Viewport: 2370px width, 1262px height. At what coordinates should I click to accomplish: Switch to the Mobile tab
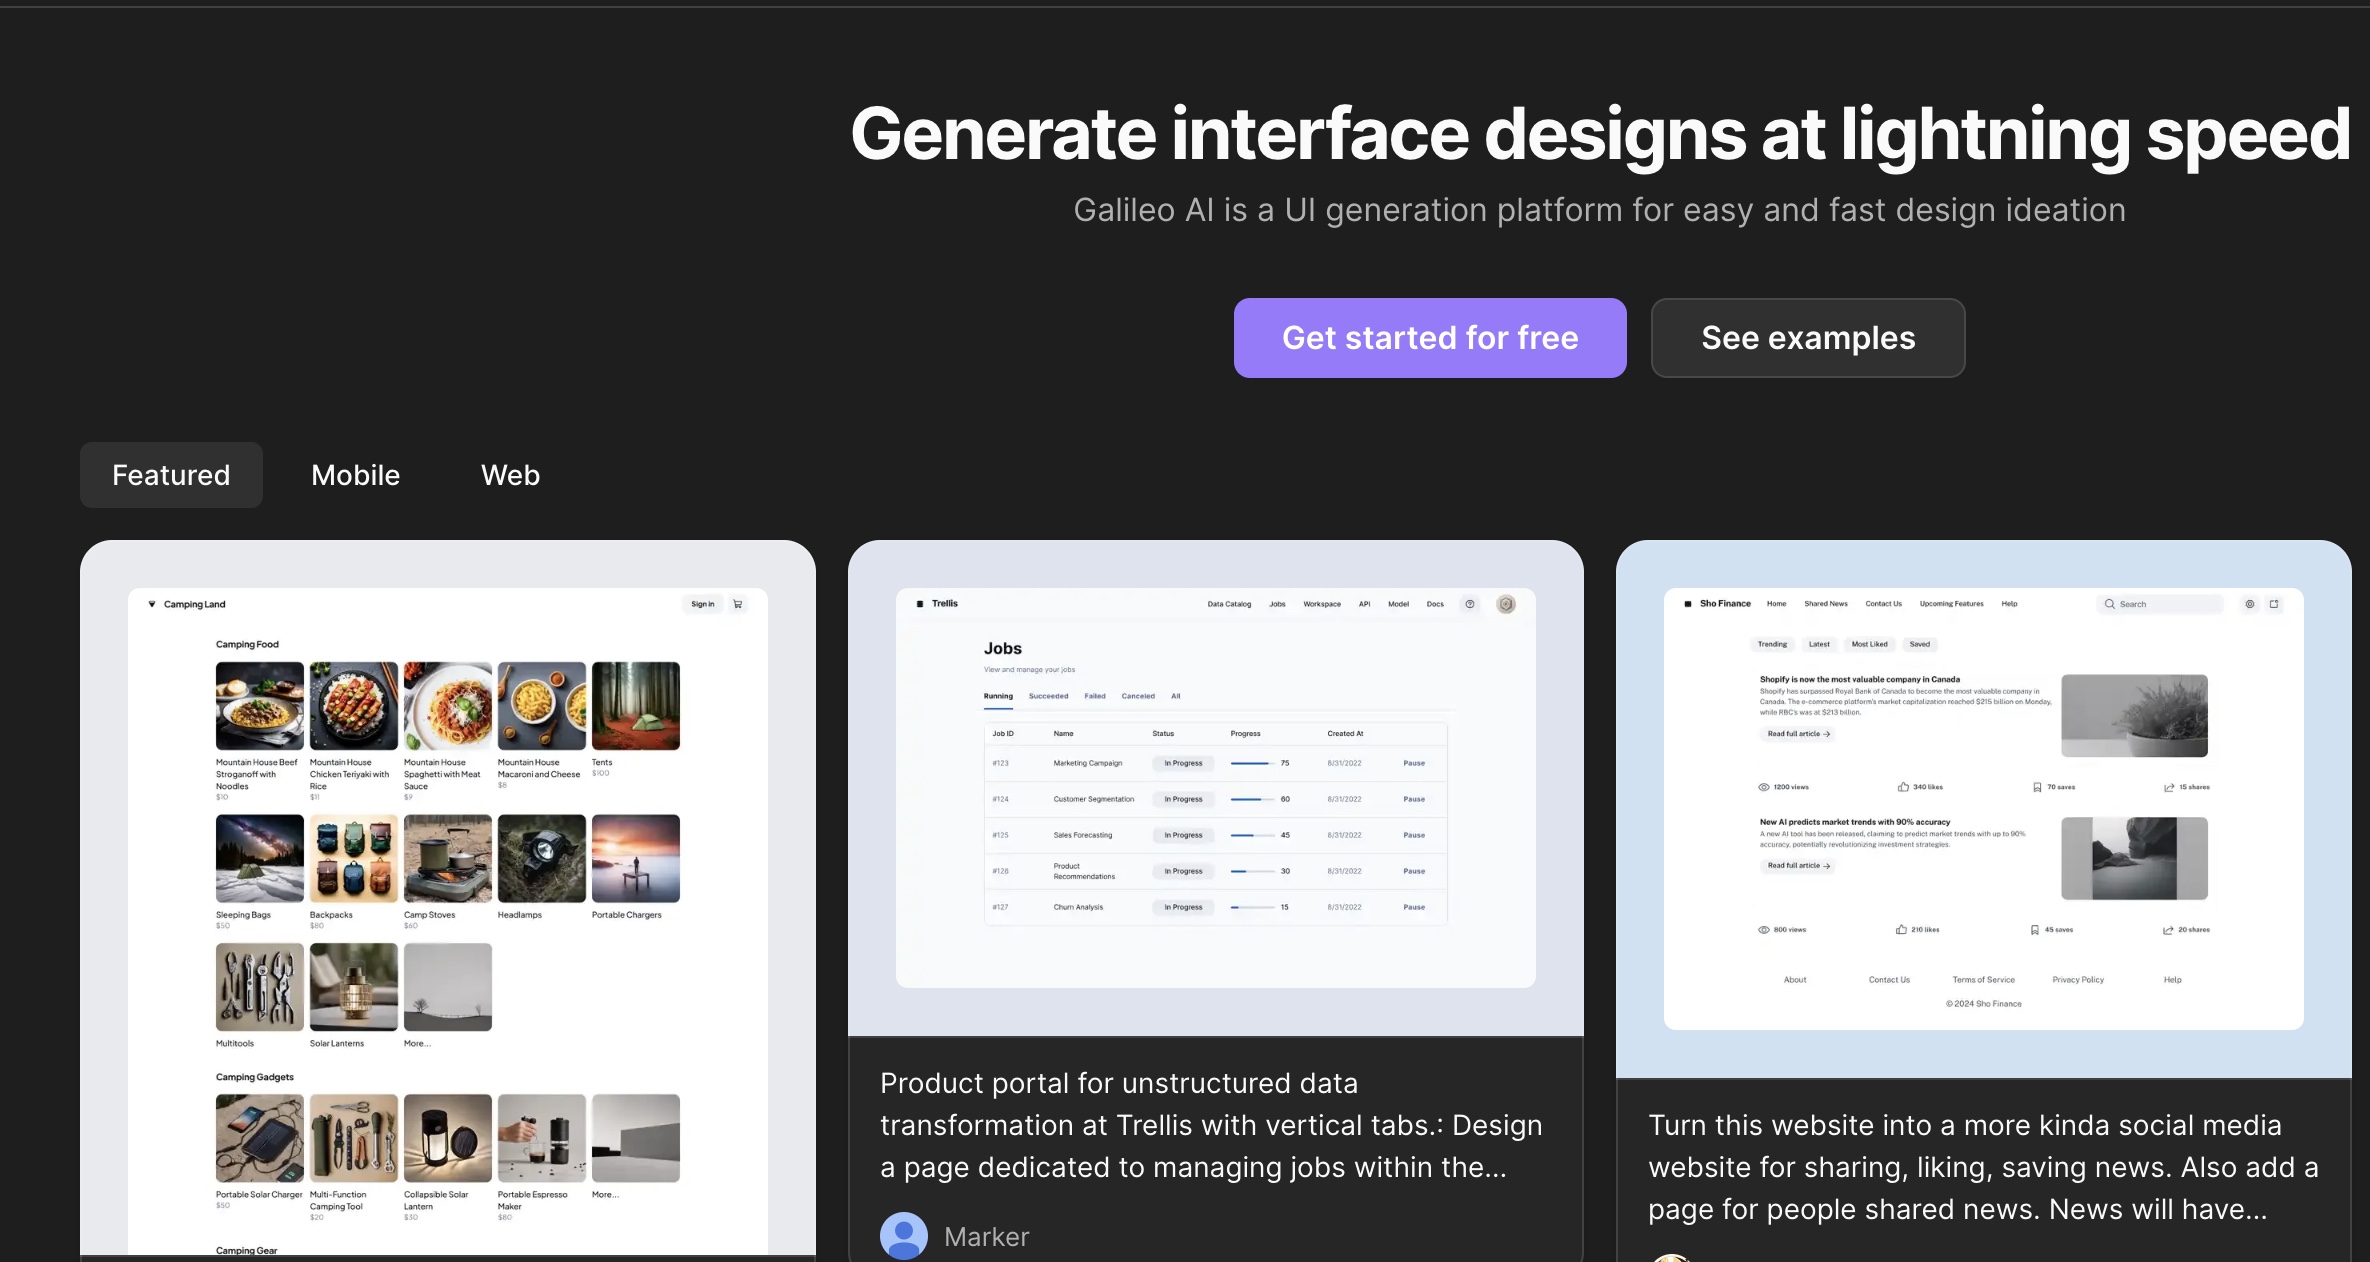355,475
